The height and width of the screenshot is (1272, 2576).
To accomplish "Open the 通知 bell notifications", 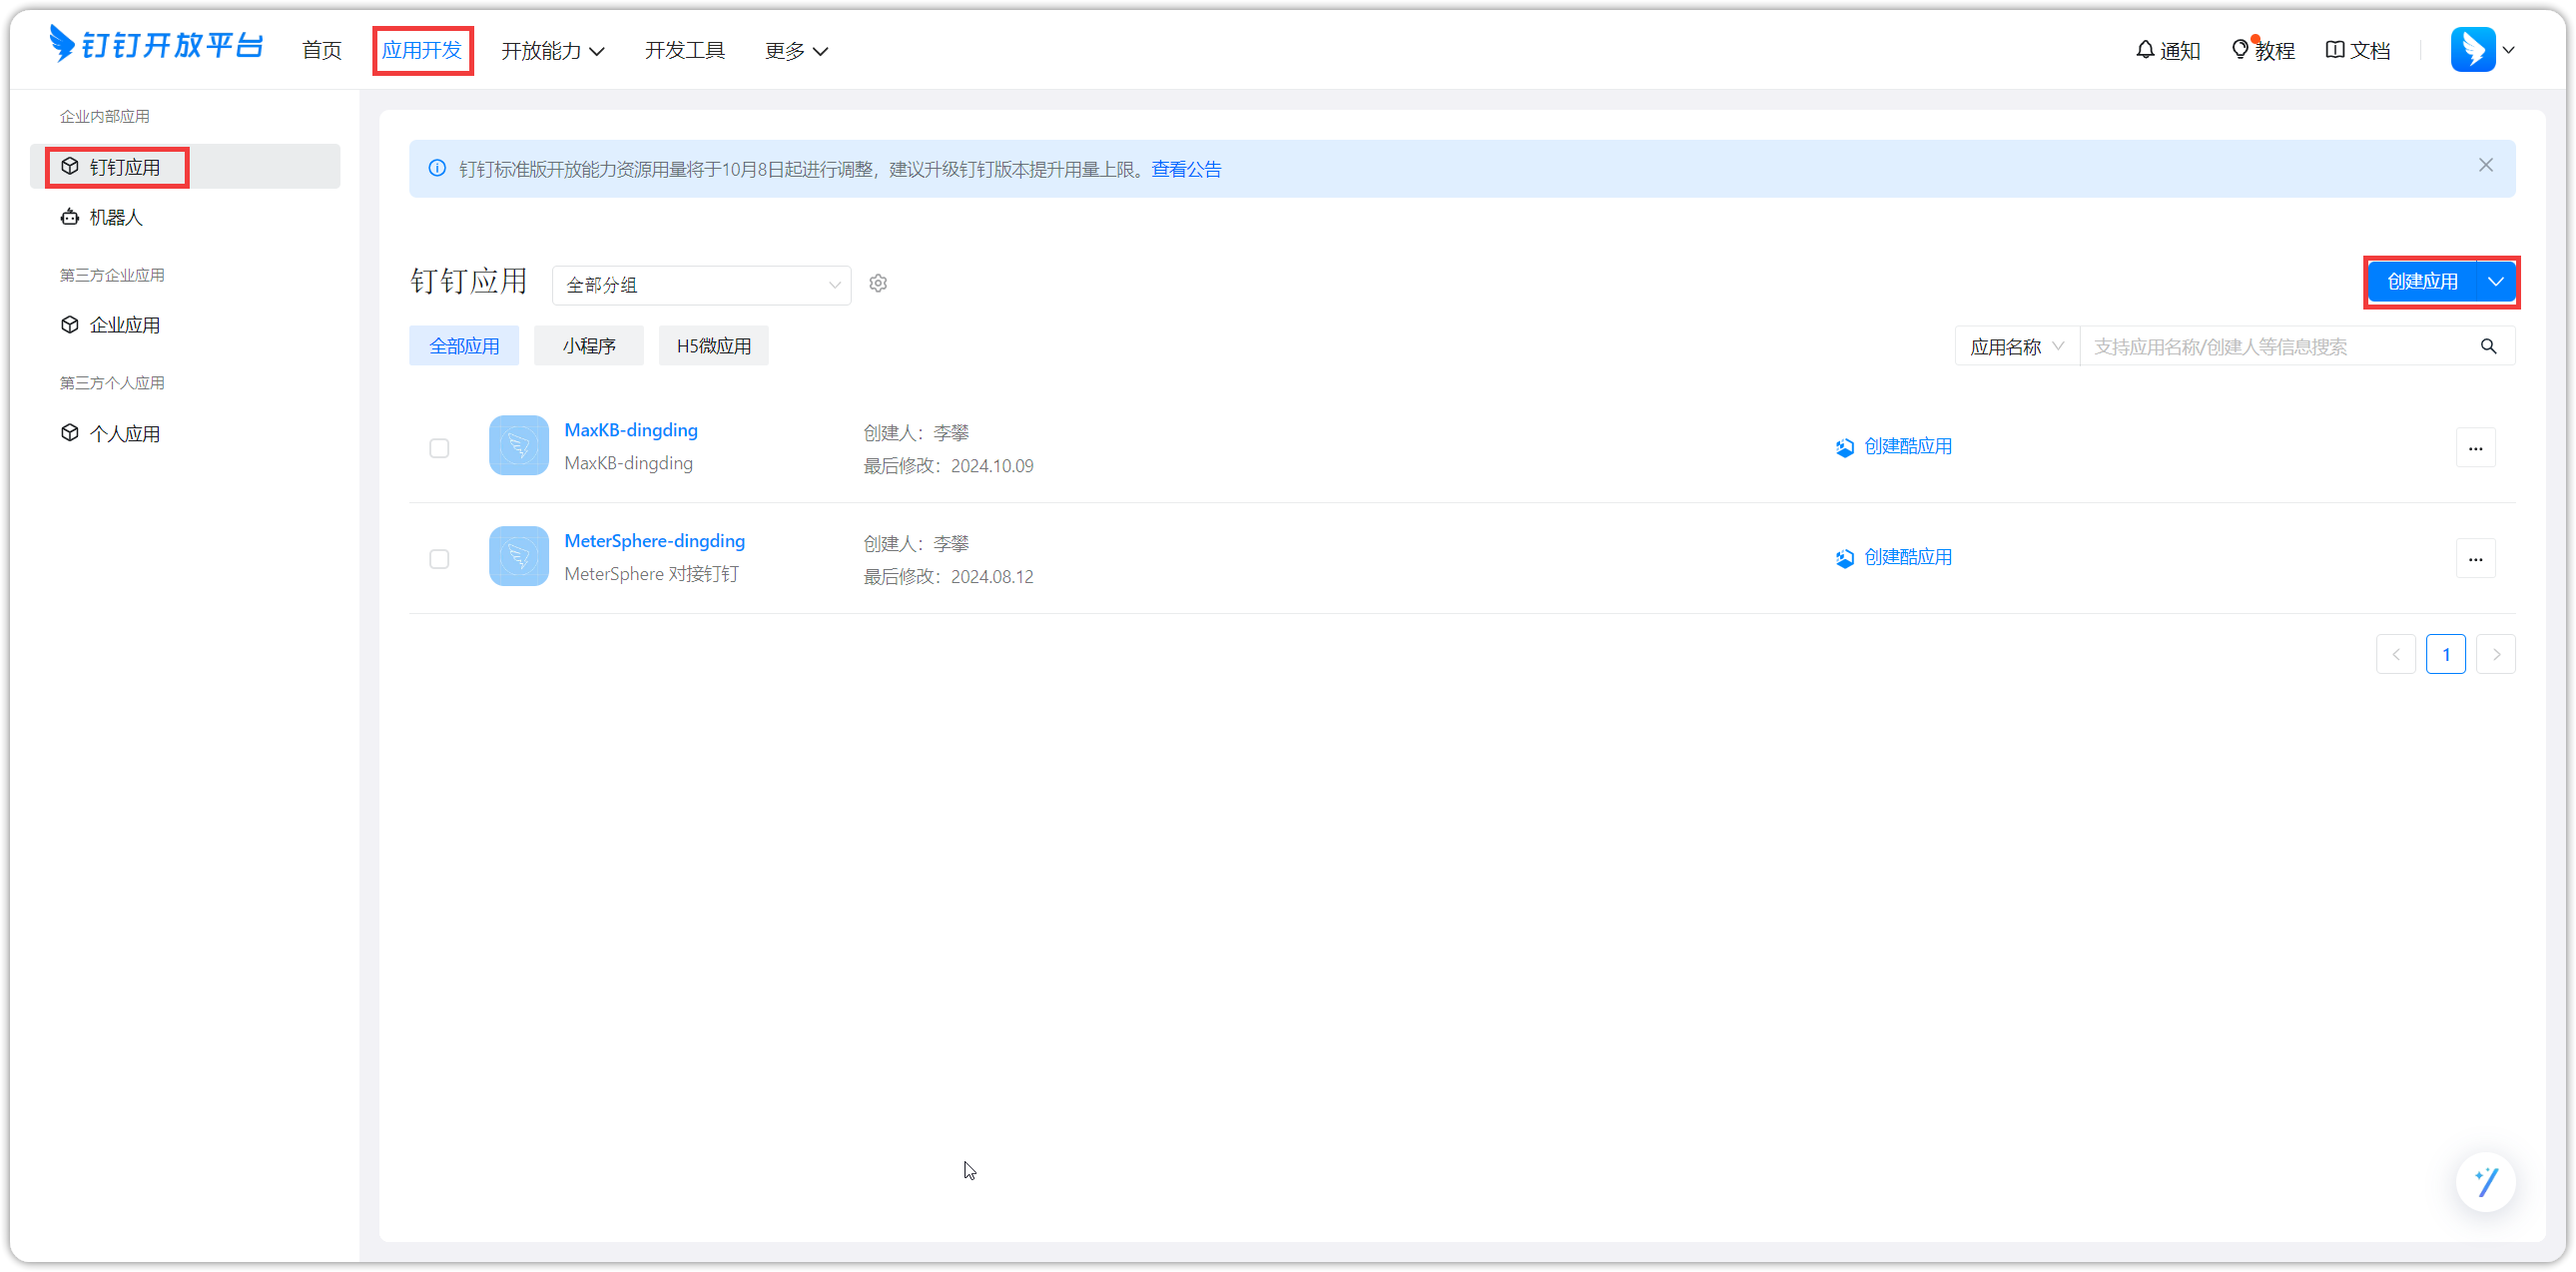I will click(2167, 50).
